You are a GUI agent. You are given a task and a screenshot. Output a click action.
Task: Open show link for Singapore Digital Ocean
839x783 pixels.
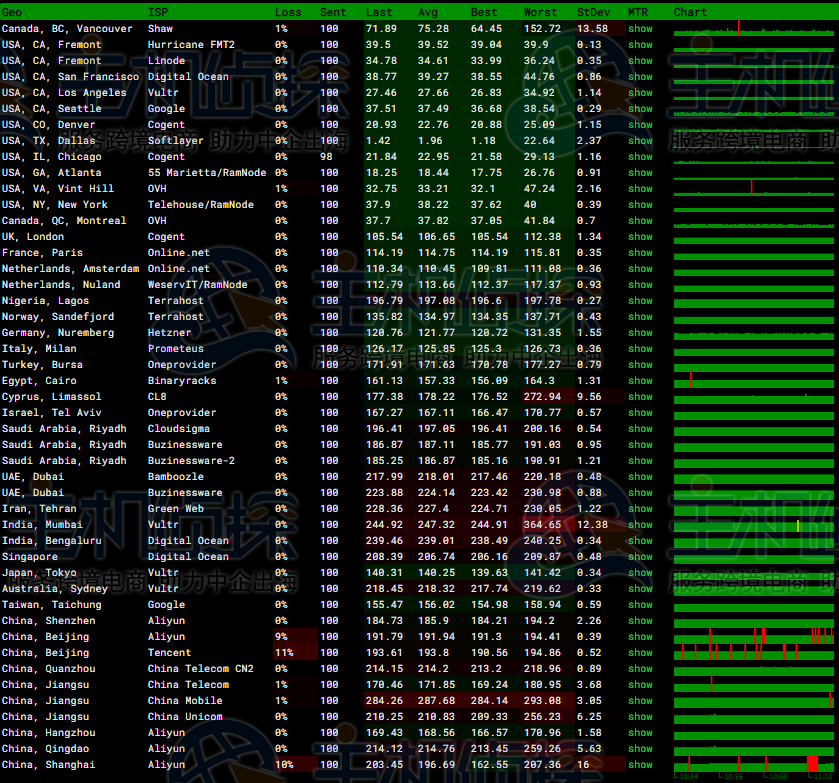point(640,557)
